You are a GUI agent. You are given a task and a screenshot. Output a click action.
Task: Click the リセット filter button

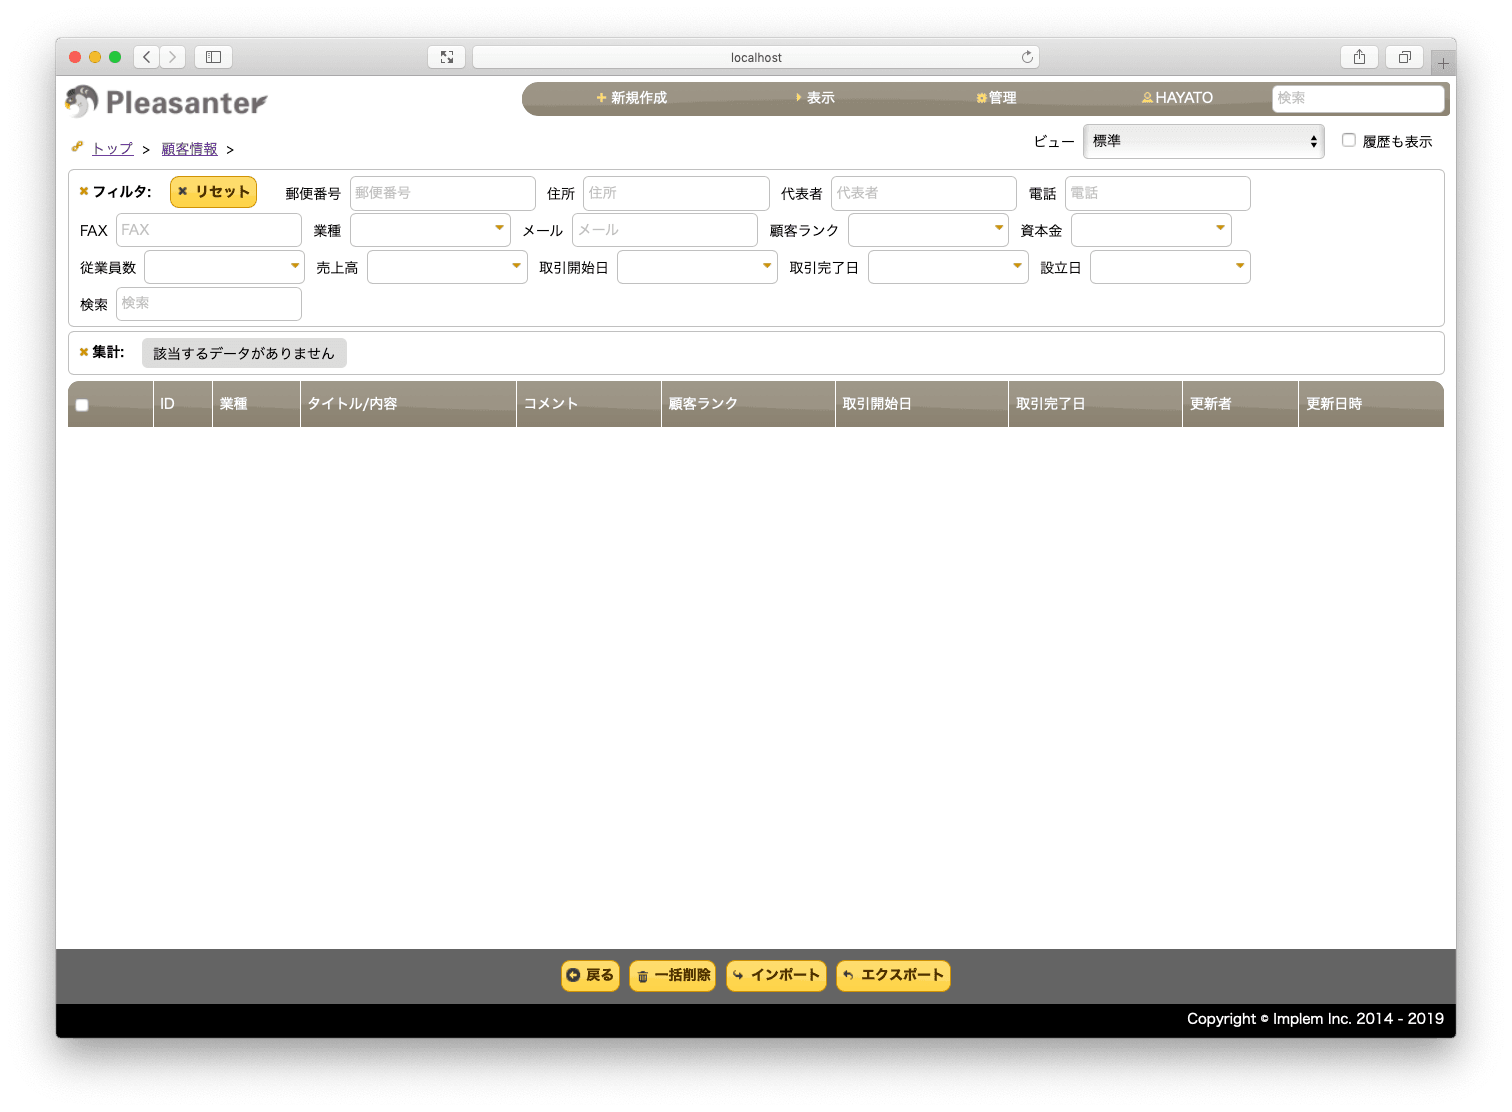click(213, 192)
